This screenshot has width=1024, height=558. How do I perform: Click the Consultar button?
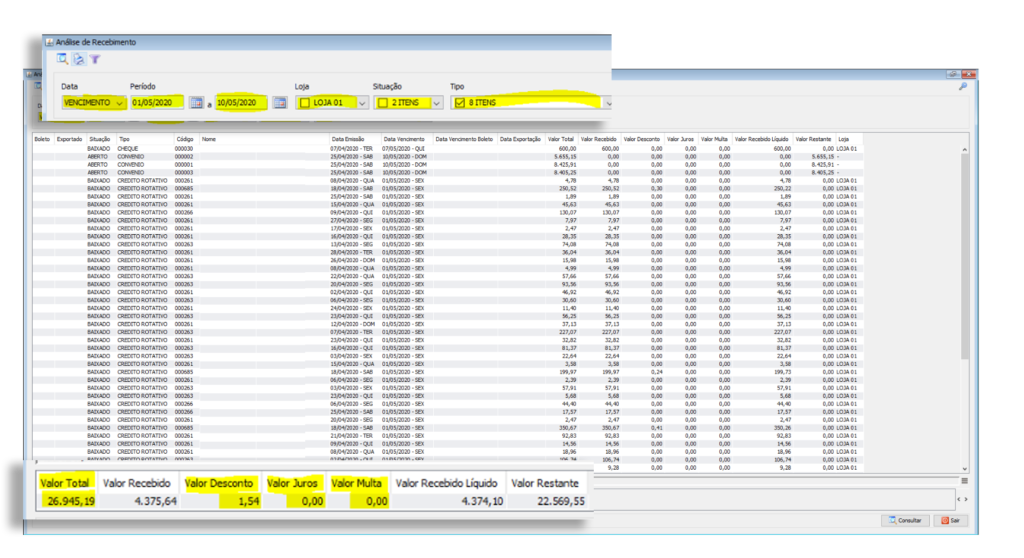pyautogui.click(x=905, y=520)
